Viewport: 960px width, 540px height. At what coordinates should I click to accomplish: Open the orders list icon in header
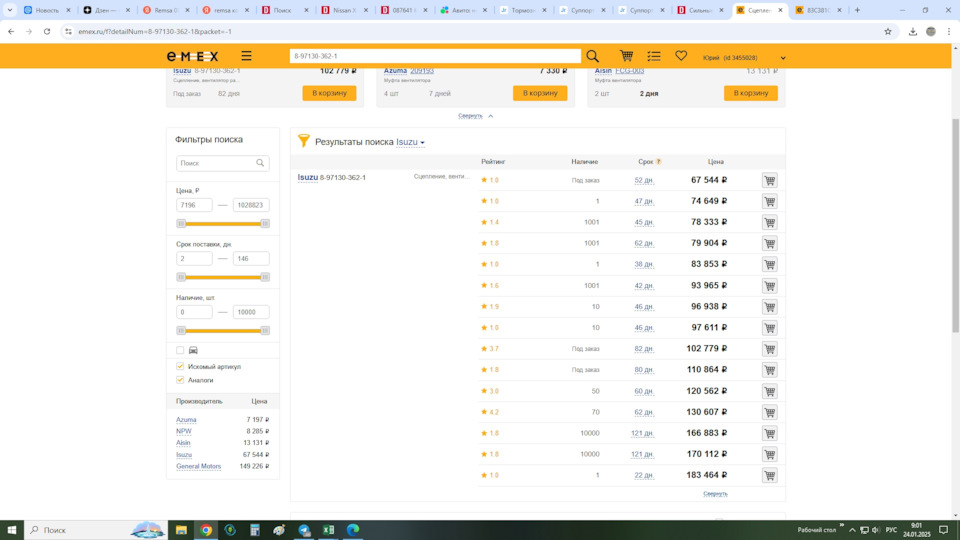654,56
